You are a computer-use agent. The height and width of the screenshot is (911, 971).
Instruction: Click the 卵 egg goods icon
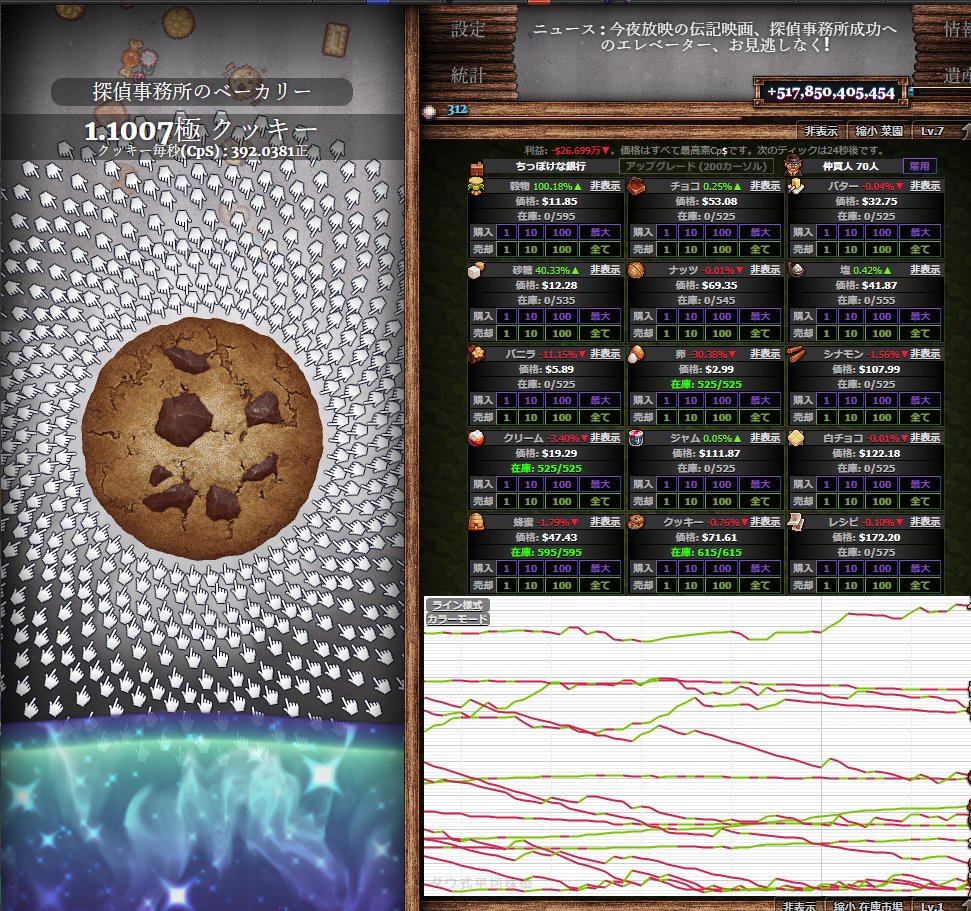(636, 354)
